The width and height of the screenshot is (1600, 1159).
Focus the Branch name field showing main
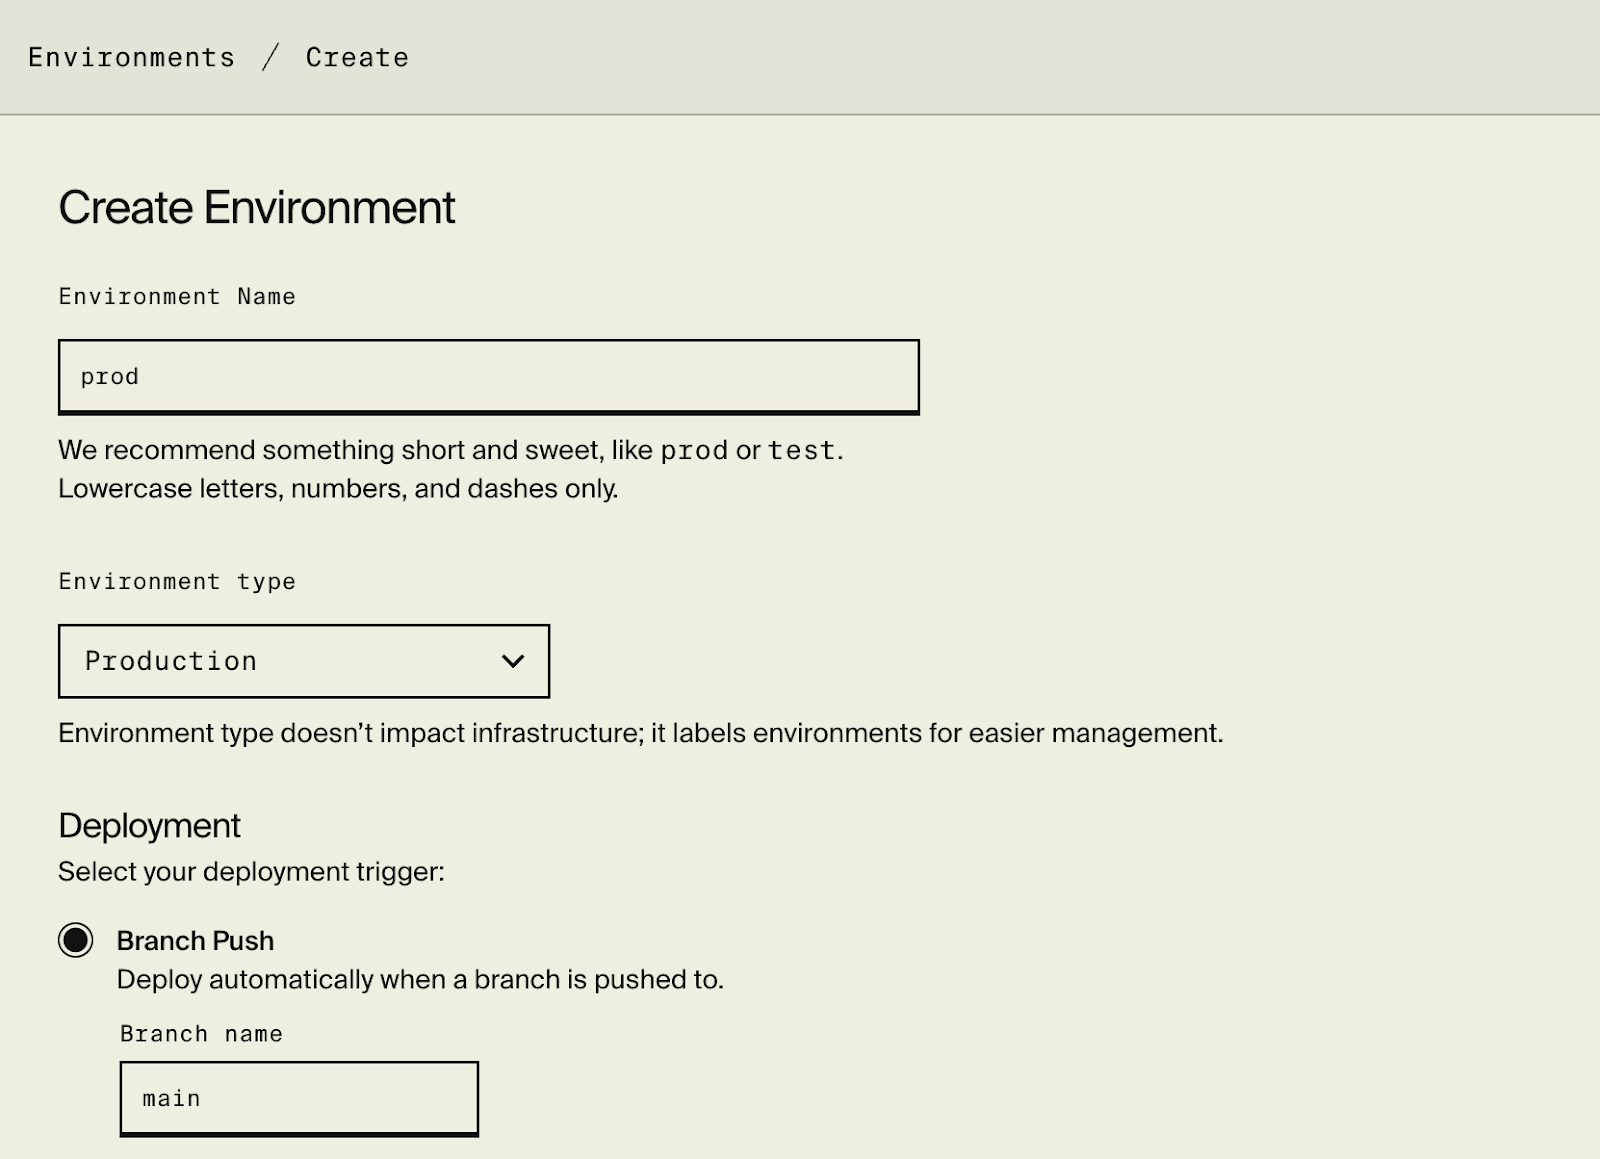pyautogui.click(x=298, y=1097)
